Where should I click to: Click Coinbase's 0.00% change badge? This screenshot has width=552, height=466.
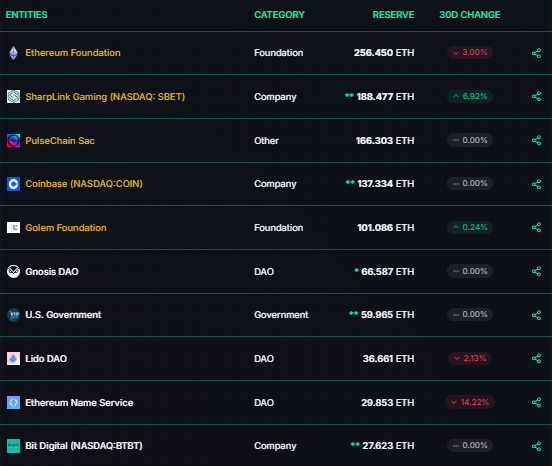(470, 183)
